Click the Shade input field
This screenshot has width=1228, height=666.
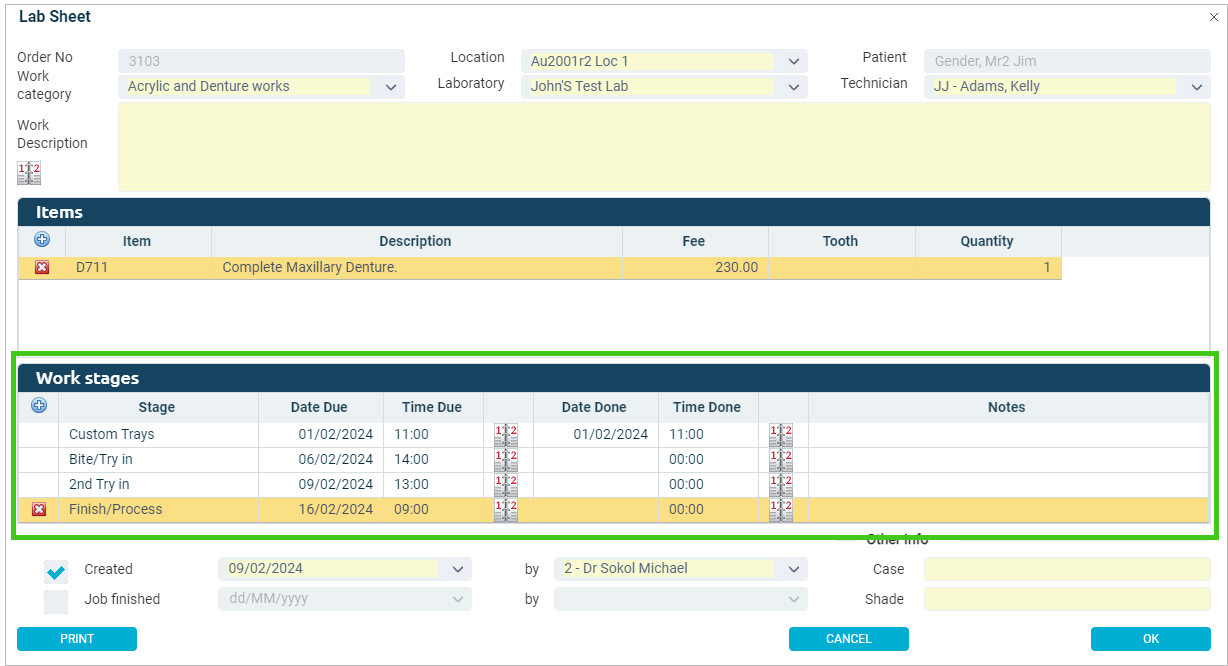pyautogui.click(x=1067, y=599)
